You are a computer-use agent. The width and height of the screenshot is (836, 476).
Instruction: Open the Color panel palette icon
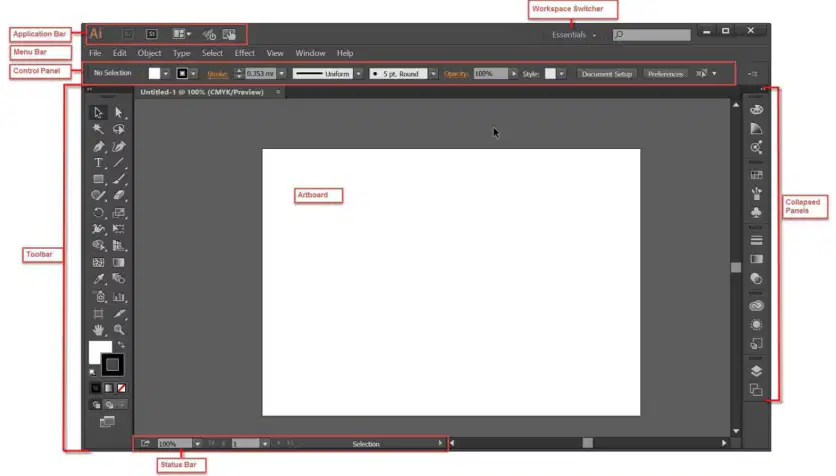756,110
